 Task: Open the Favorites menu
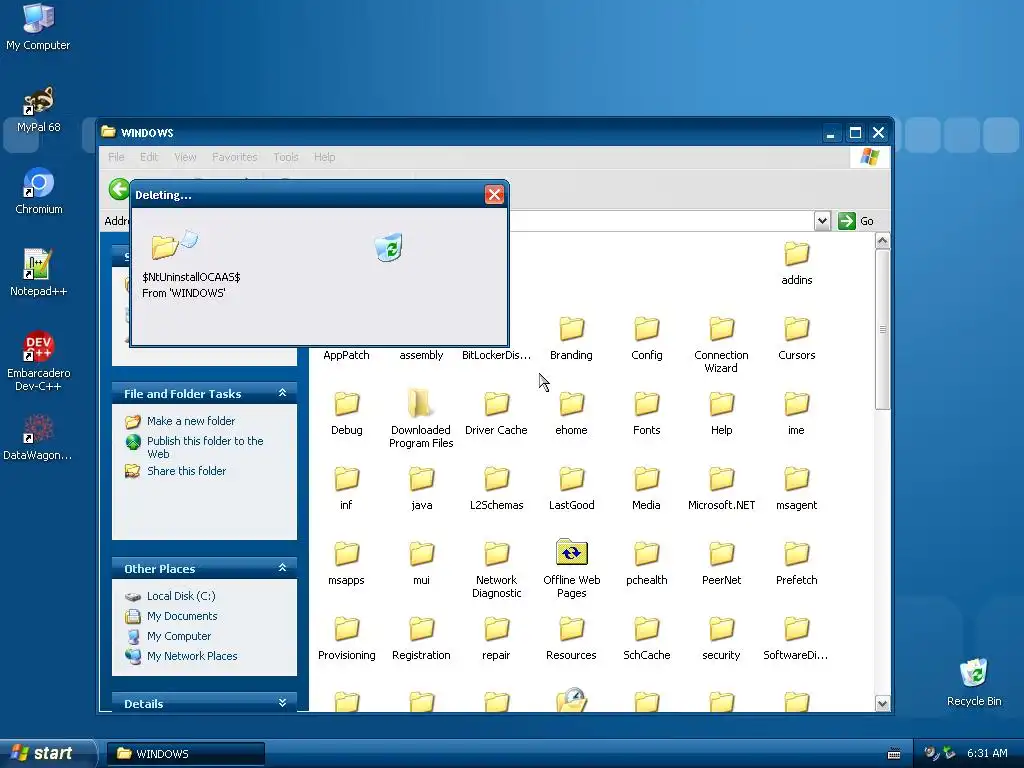pyautogui.click(x=234, y=157)
